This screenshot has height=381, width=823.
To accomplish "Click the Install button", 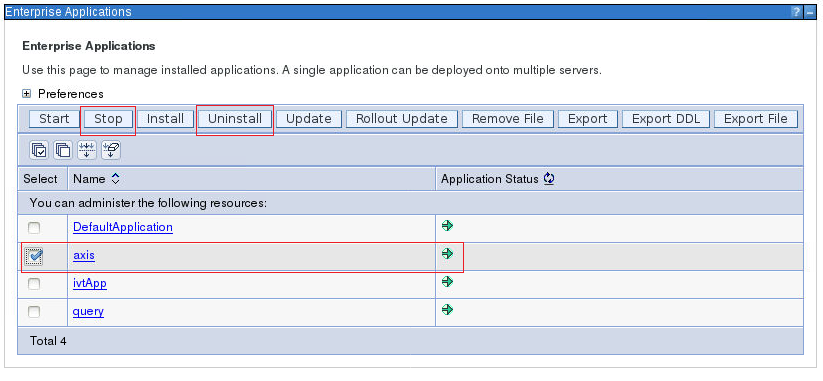I will click(165, 119).
